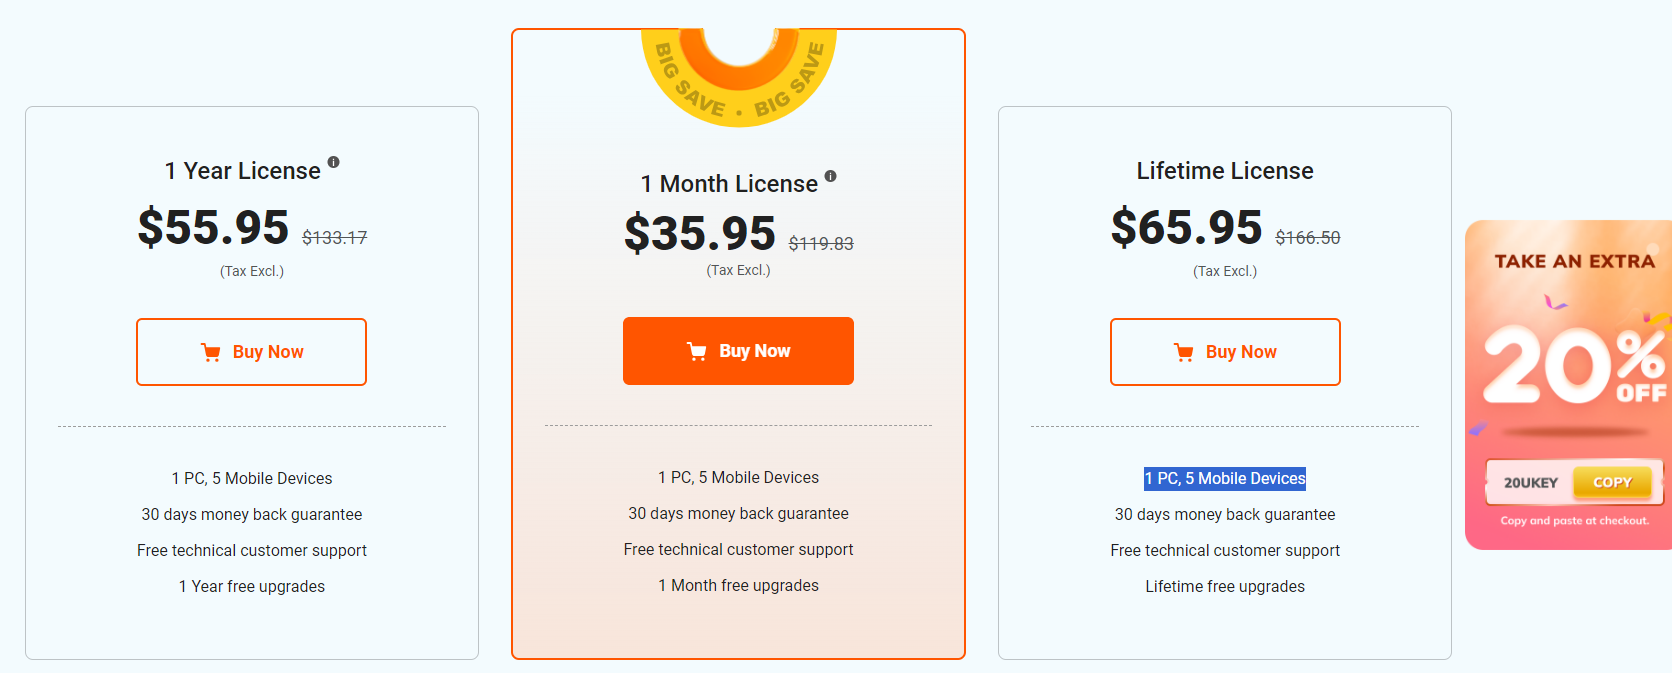Click the 20UKEY coupon code text
1672x673 pixels.
point(1531,483)
